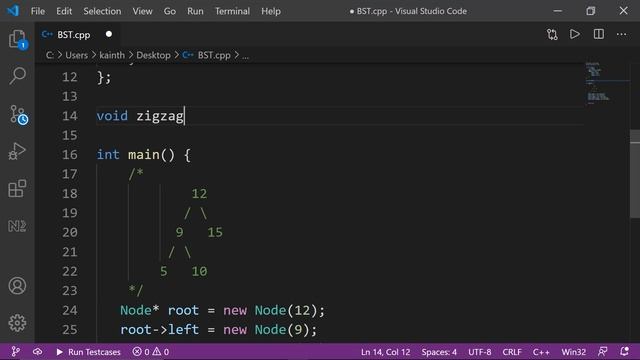Open the View menu
Viewport: 640px width, 360px height.
(142, 11)
